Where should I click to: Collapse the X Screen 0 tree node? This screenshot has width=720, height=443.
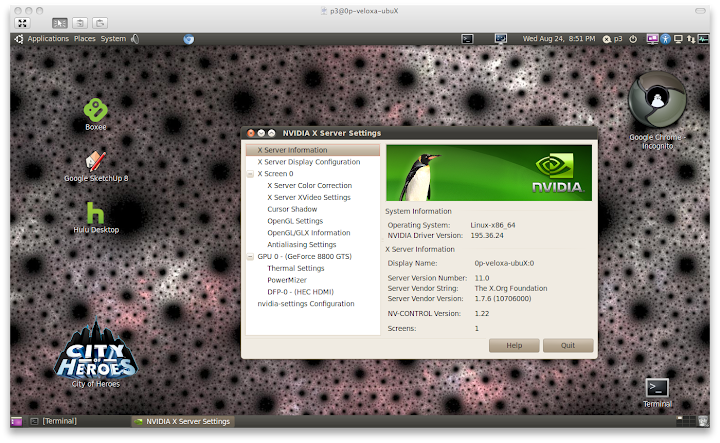click(251, 174)
